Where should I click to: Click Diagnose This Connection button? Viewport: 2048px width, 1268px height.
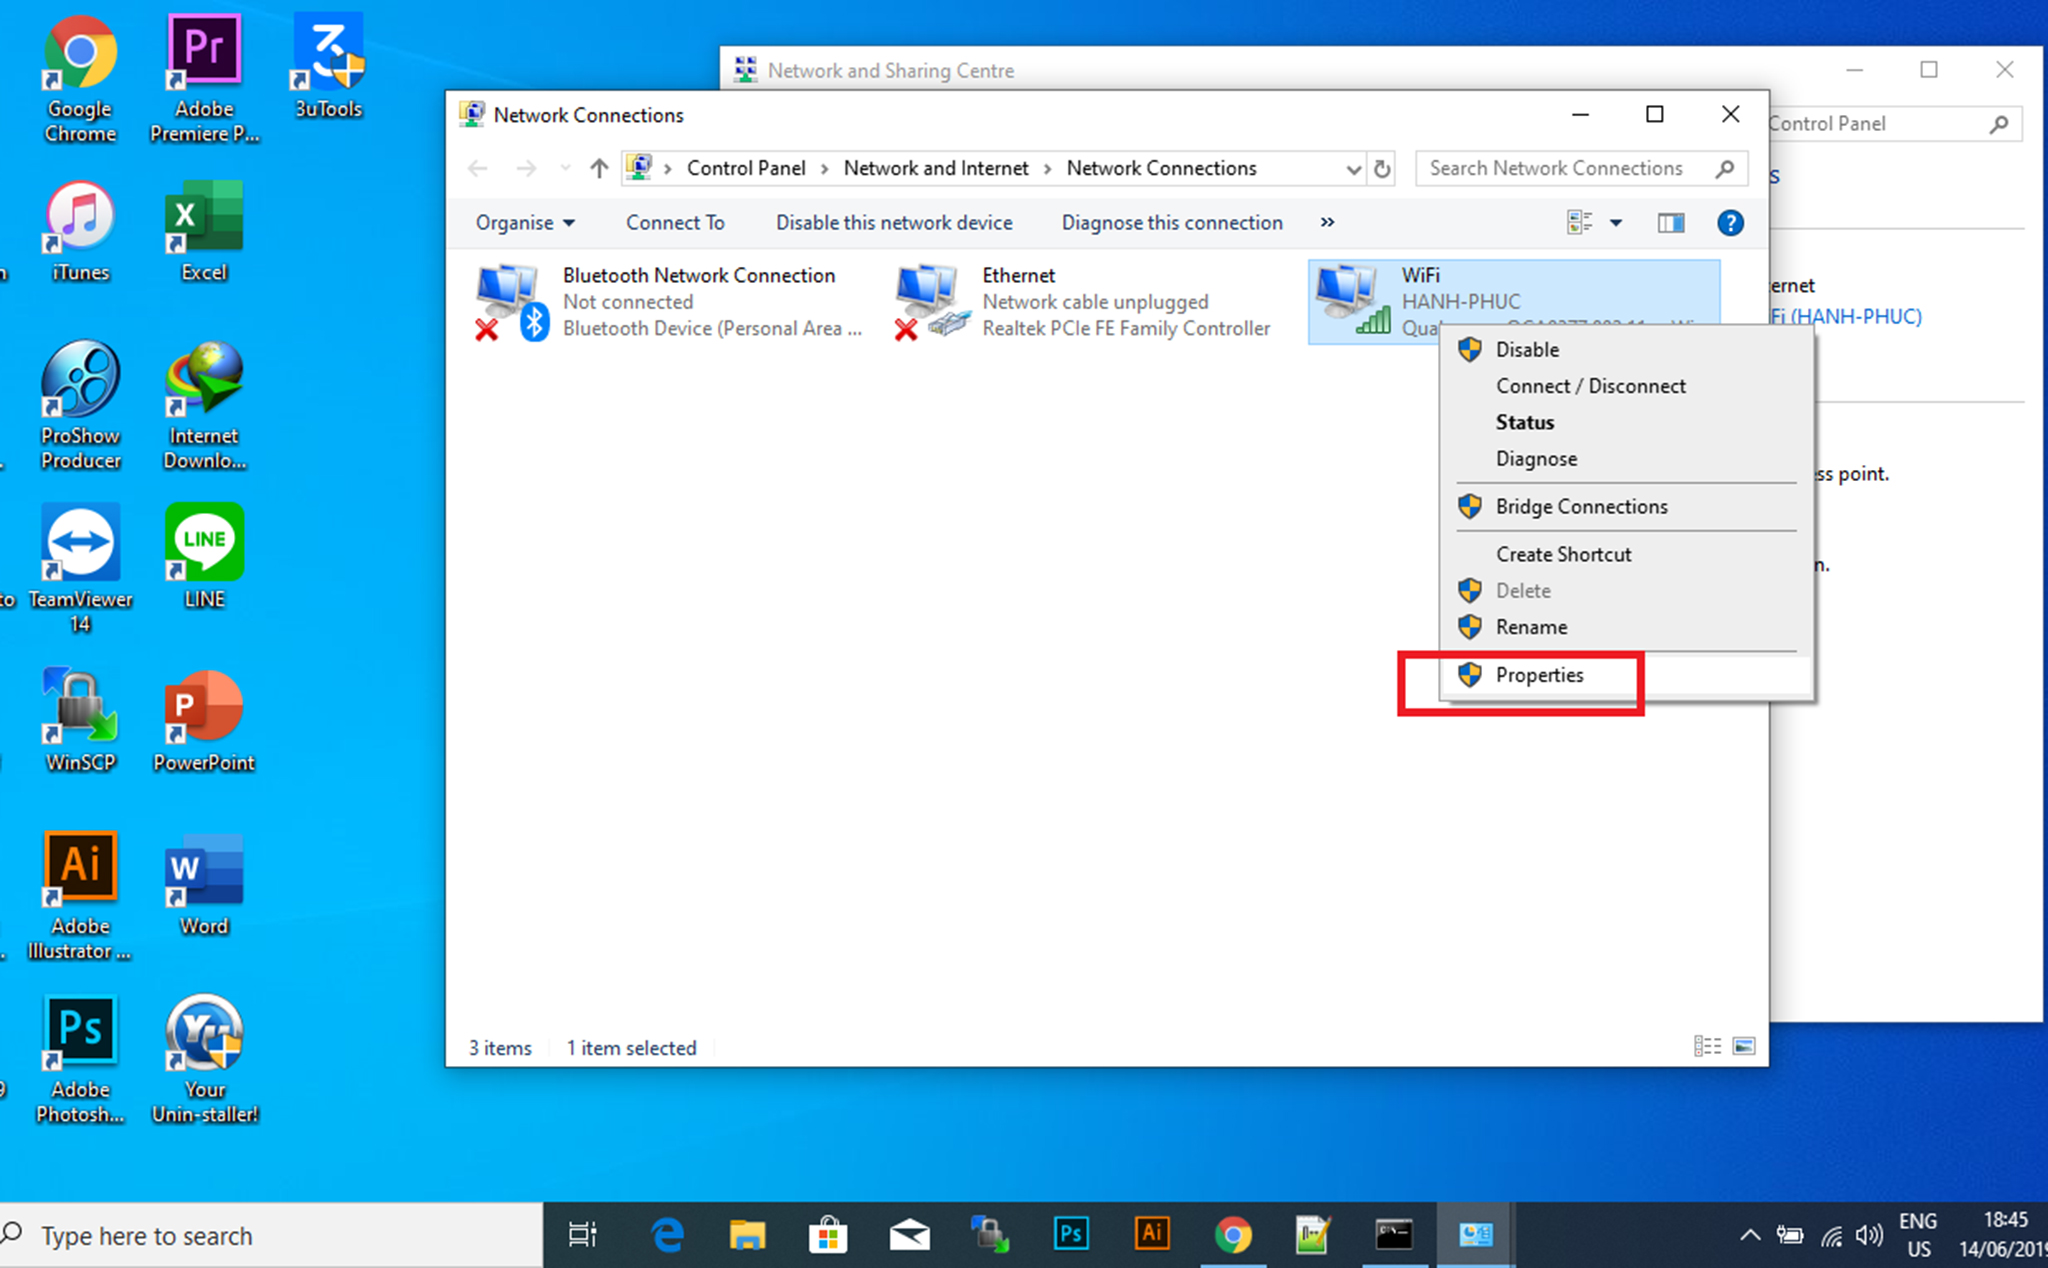(x=1170, y=222)
